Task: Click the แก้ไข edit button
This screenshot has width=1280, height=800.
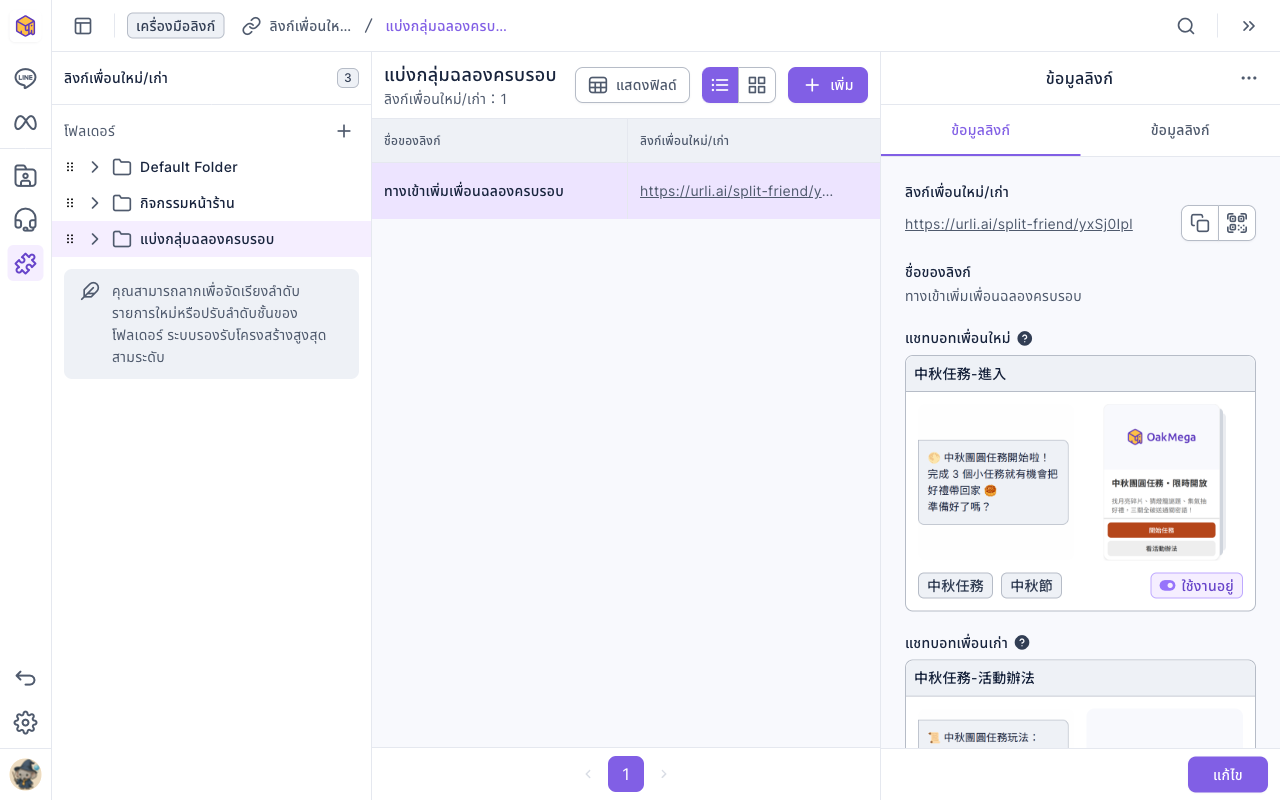Action: [1228, 775]
